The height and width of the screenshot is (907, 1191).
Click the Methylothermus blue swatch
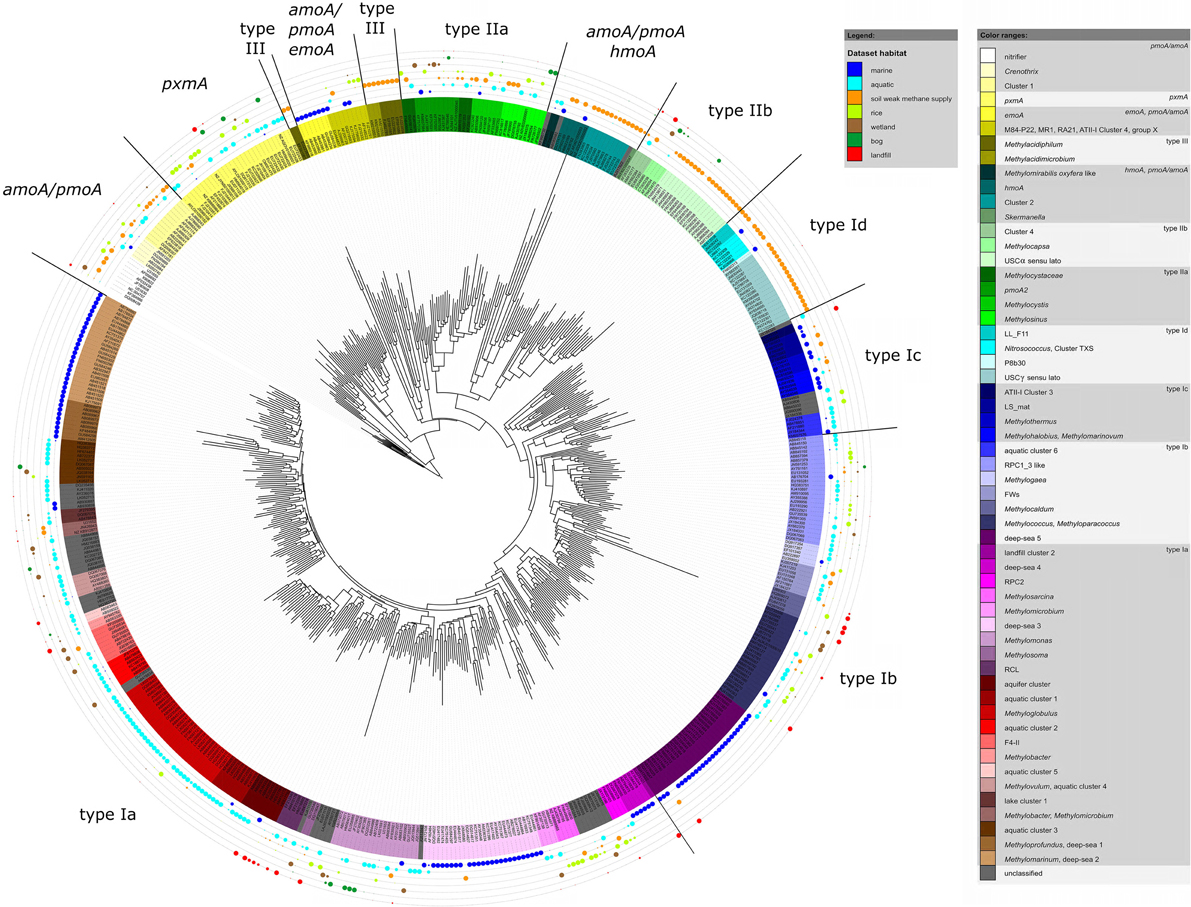click(987, 421)
